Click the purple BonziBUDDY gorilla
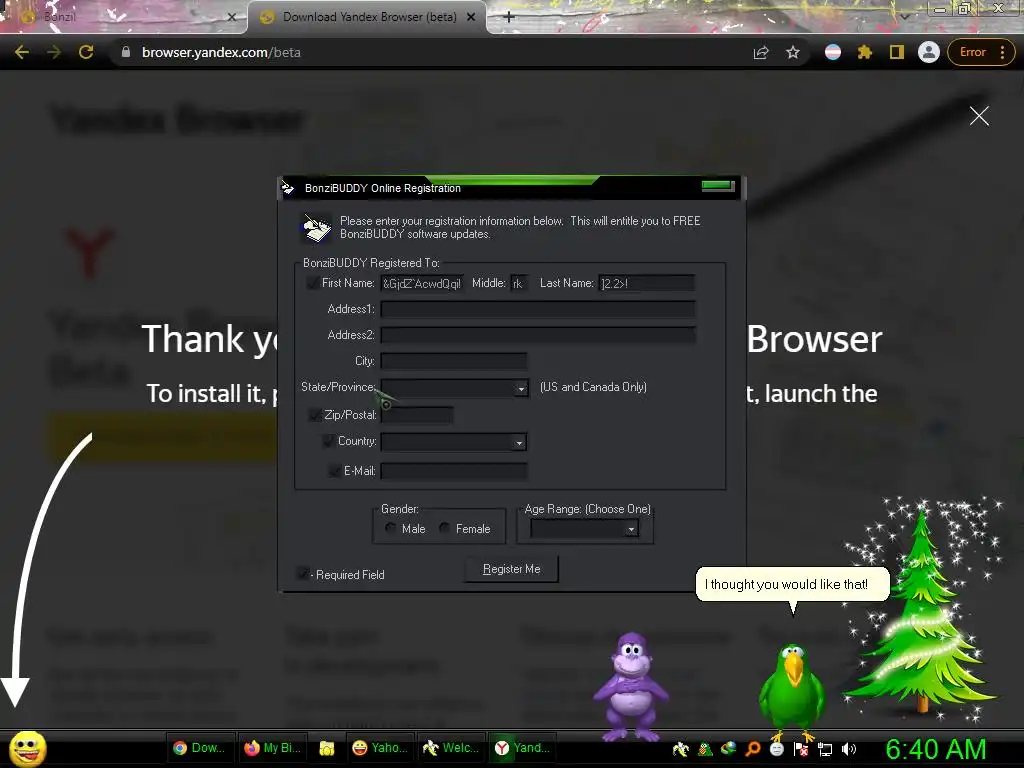The width and height of the screenshot is (1024, 768). 630,686
